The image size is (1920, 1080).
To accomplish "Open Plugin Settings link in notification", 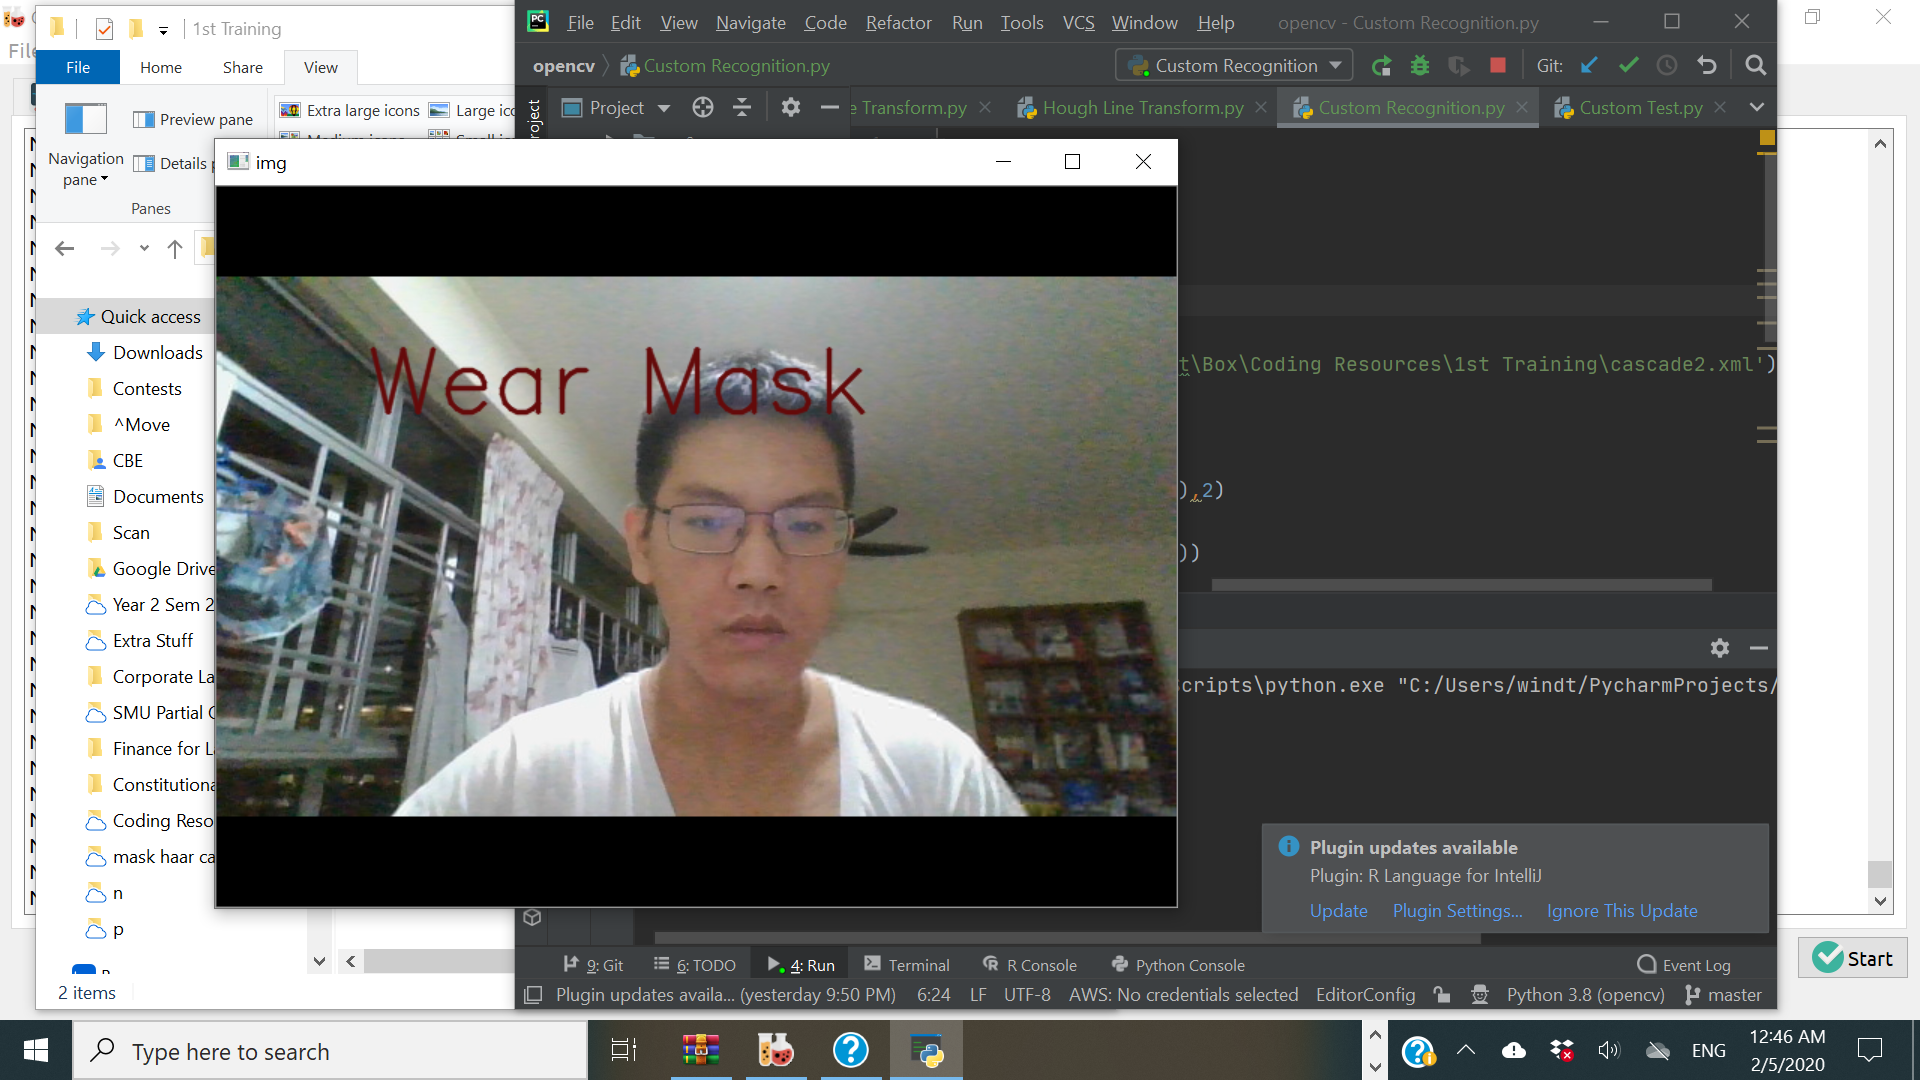I will tap(1457, 911).
